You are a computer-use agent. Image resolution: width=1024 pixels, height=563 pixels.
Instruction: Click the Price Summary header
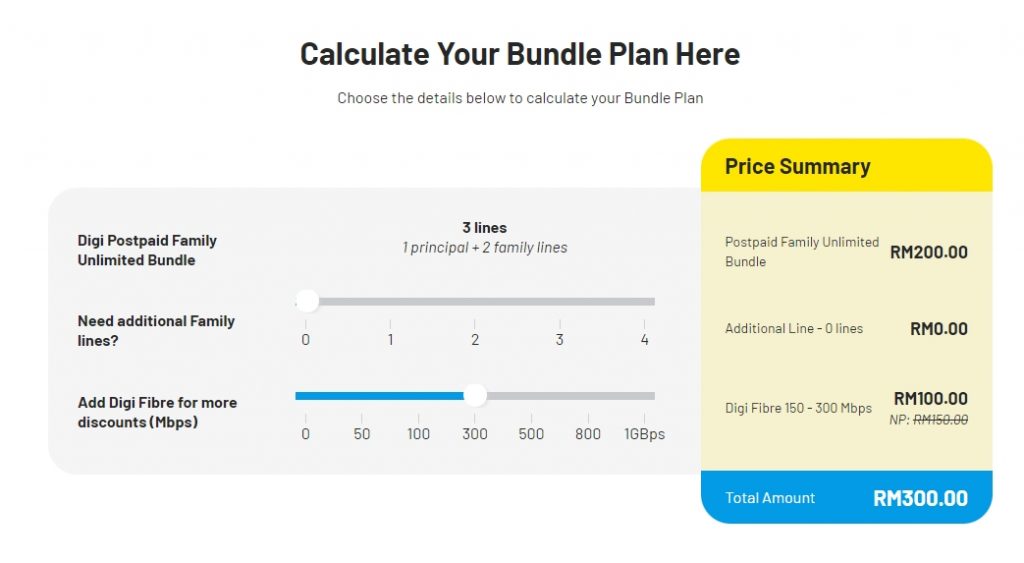797,167
